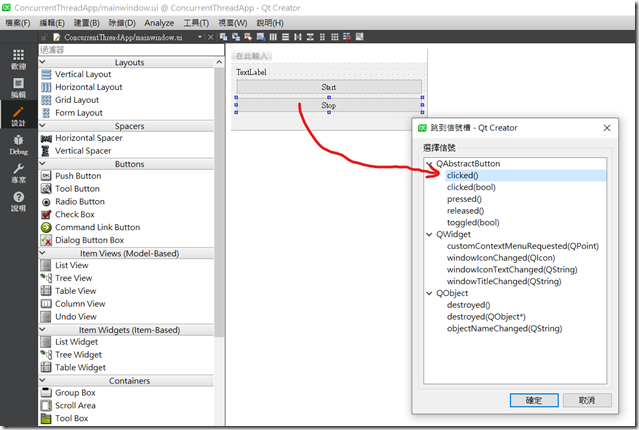The image size is (639, 430).
Task: Open the mainwindow.ui file dropdown
Action: click(x=200, y=37)
